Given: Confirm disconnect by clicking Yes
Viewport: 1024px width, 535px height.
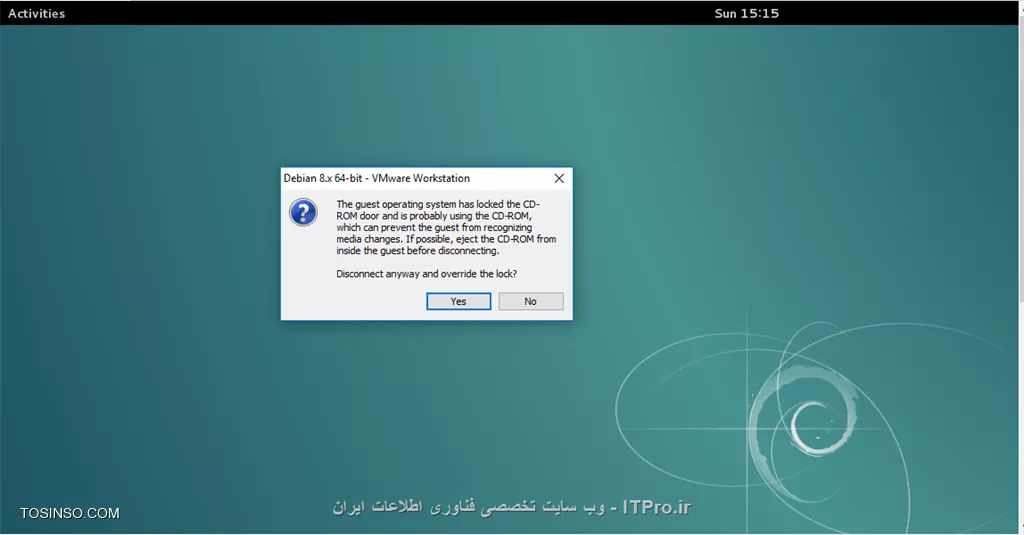Looking at the screenshot, I should 458,301.
